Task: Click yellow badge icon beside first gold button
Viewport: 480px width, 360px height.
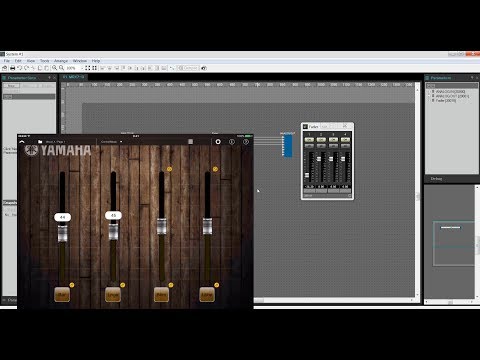Action: (x=72, y=285)
